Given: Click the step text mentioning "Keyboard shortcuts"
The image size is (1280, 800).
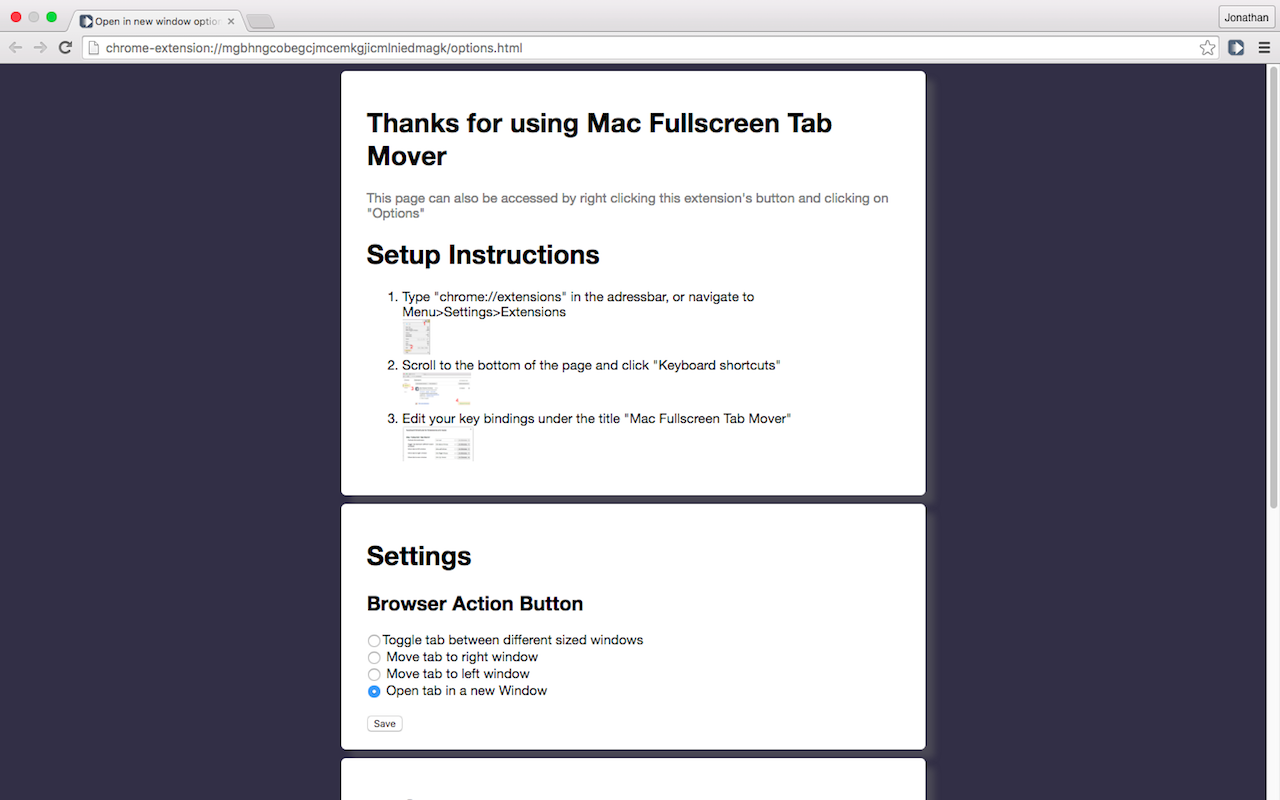Looking at the screenshot, I should point(591,365).
